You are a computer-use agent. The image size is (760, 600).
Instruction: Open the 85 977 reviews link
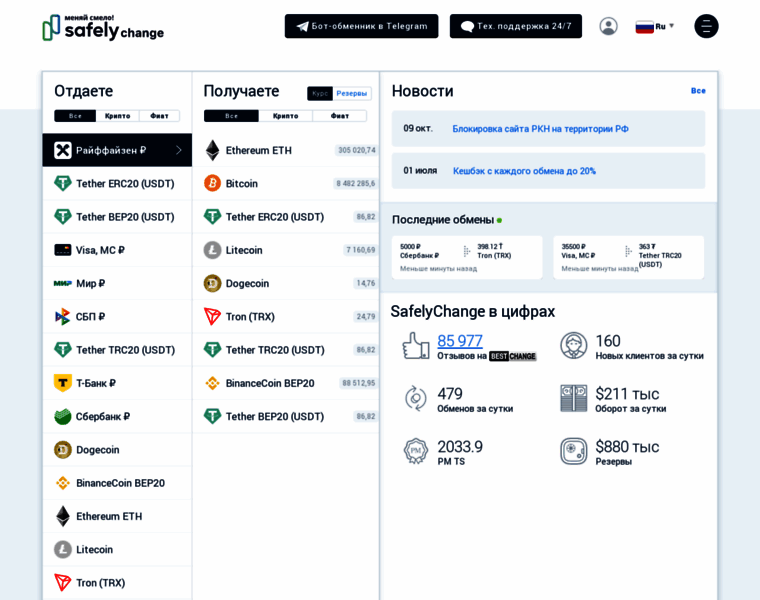460,341
